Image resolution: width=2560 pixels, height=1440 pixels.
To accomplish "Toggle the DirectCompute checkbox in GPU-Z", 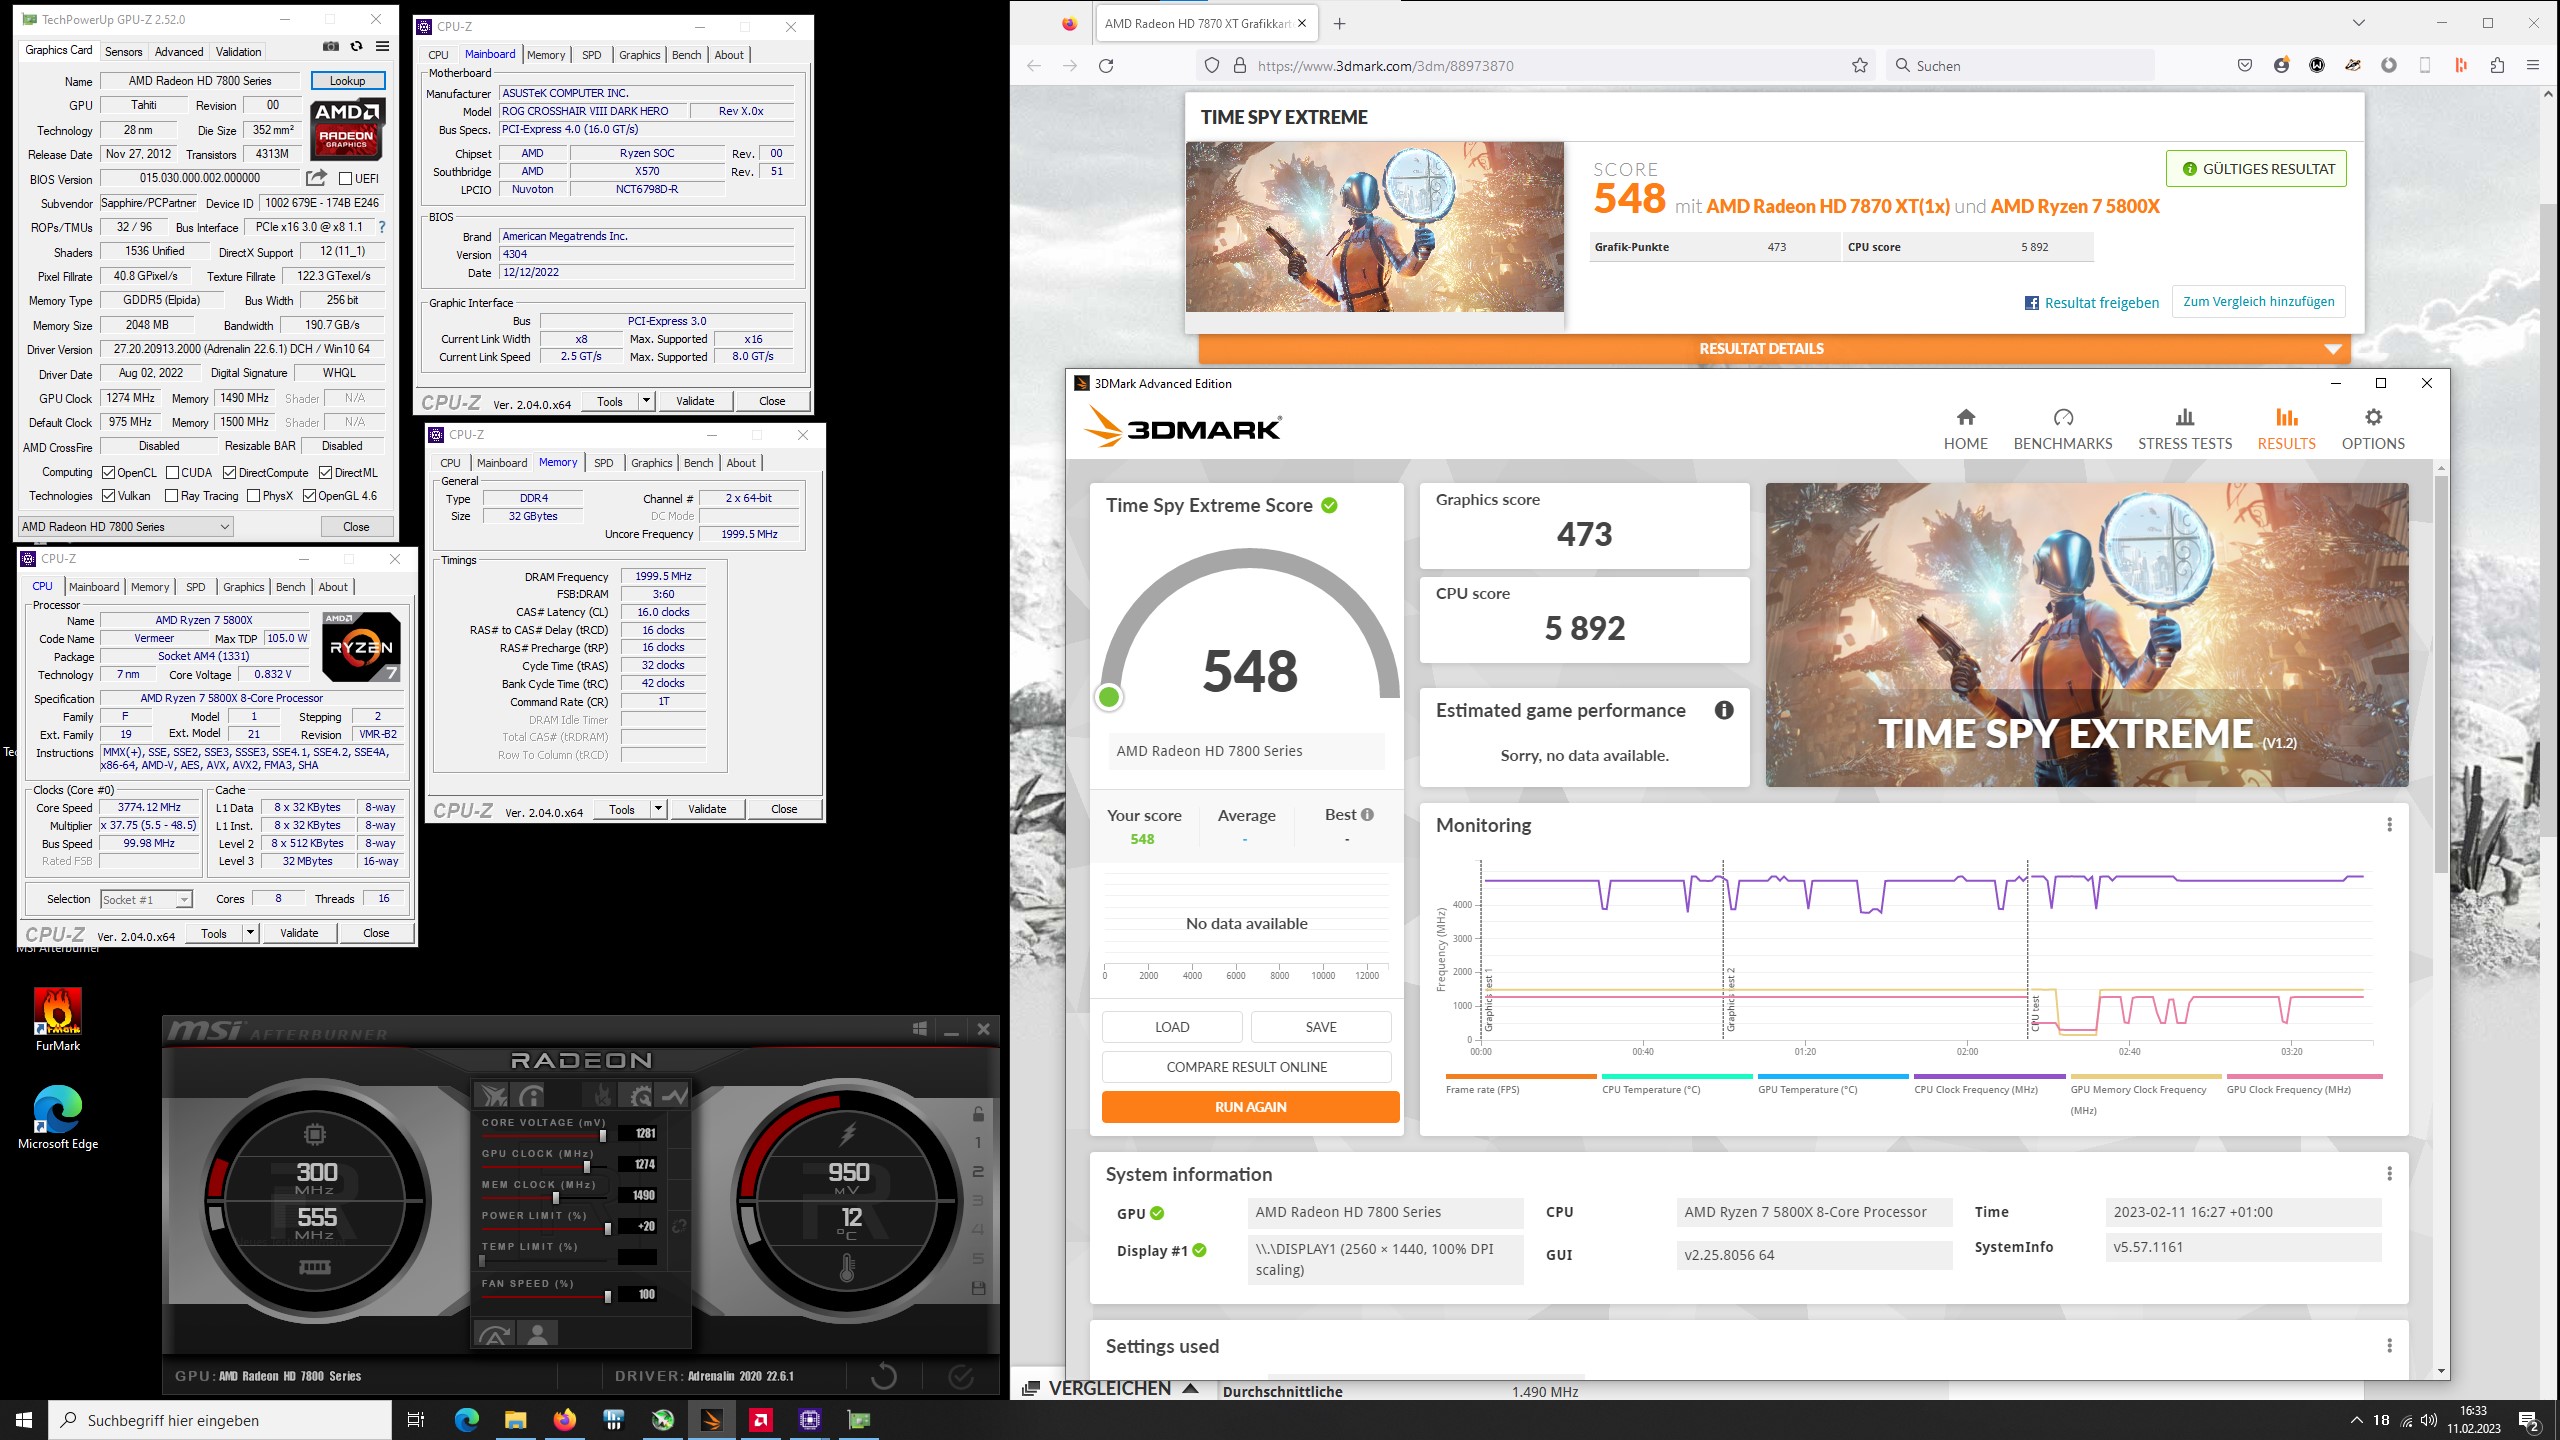I will click(x=229, y=472).
